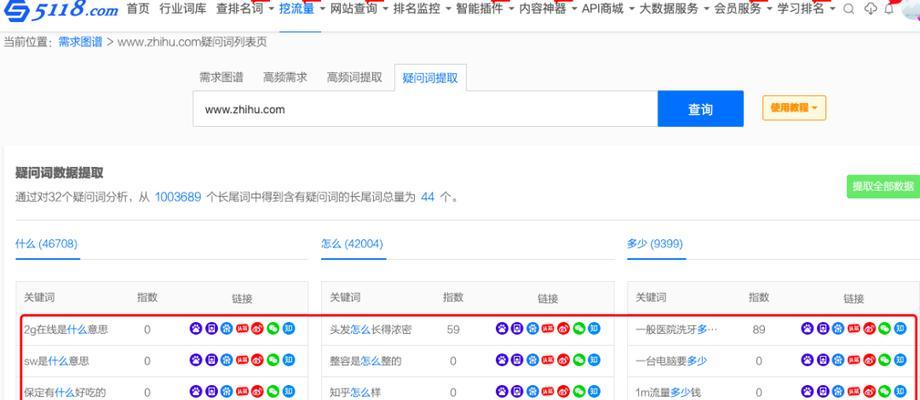This screenshot has width=920, height=400.
Task: Open Baidu paw icon for 知乎怎么样
Action: pos(502,391)
